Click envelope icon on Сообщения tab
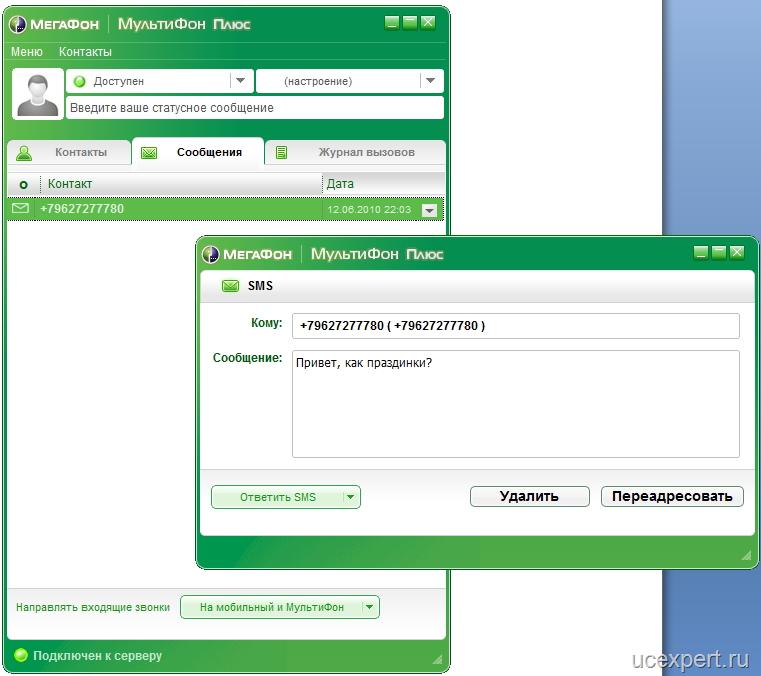This screenshot has width=761, height=676. [149, 153]
